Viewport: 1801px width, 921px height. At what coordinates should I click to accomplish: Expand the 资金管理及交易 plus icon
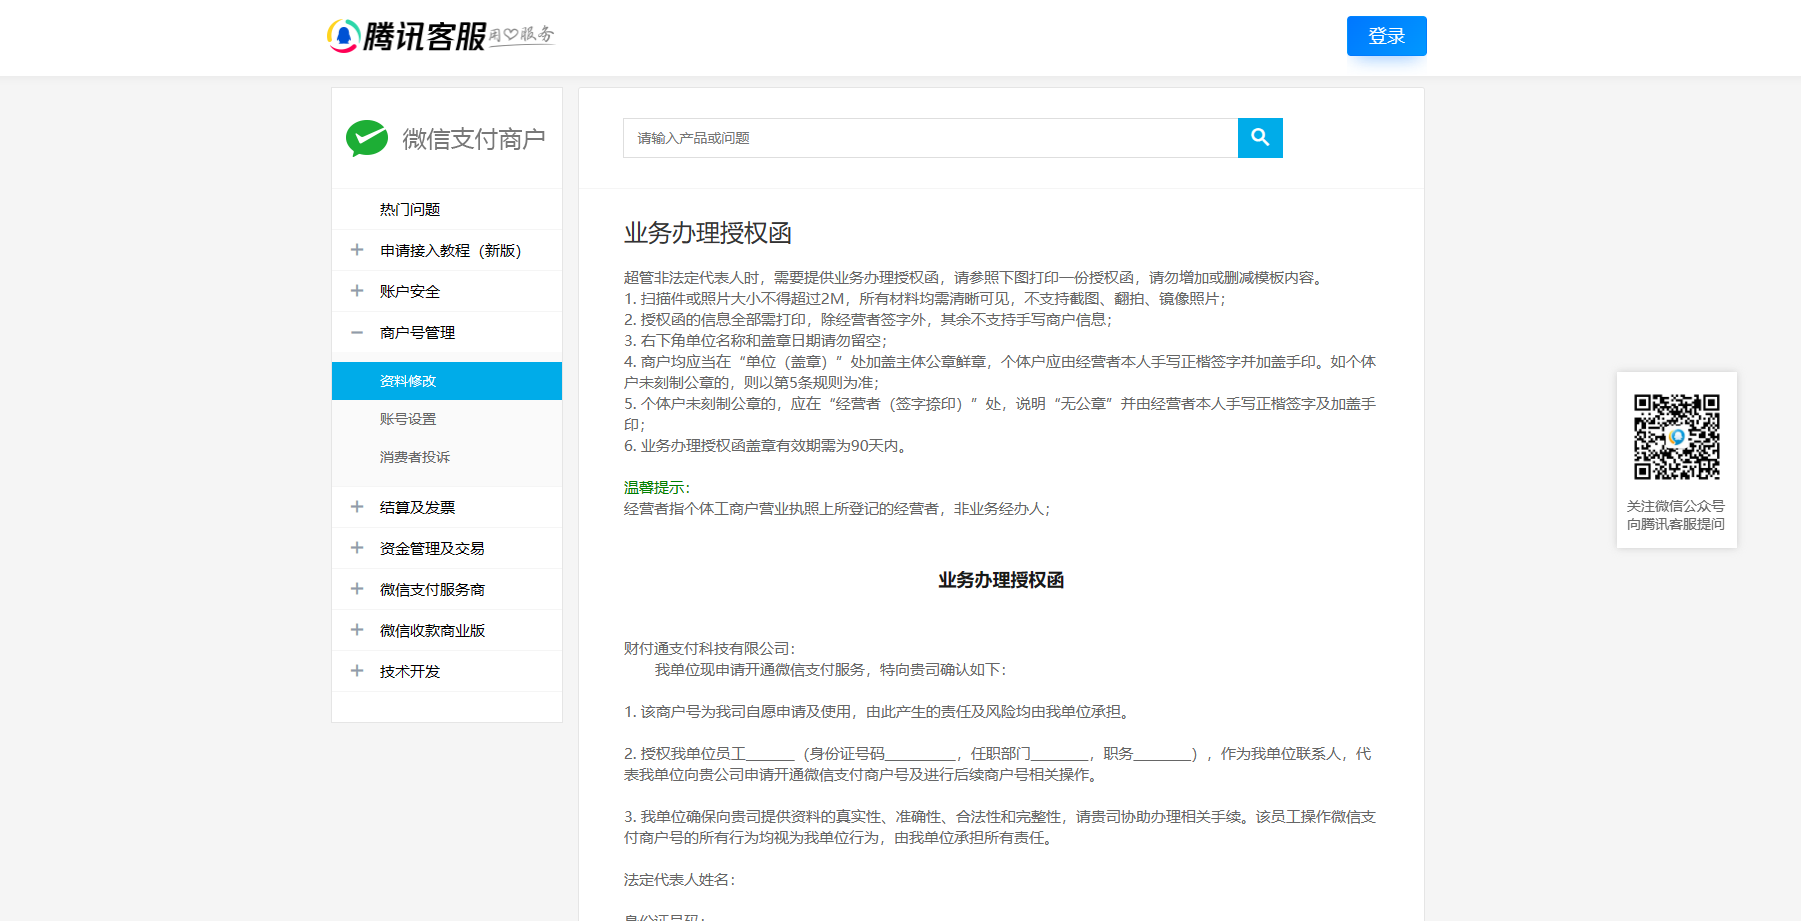357,548
